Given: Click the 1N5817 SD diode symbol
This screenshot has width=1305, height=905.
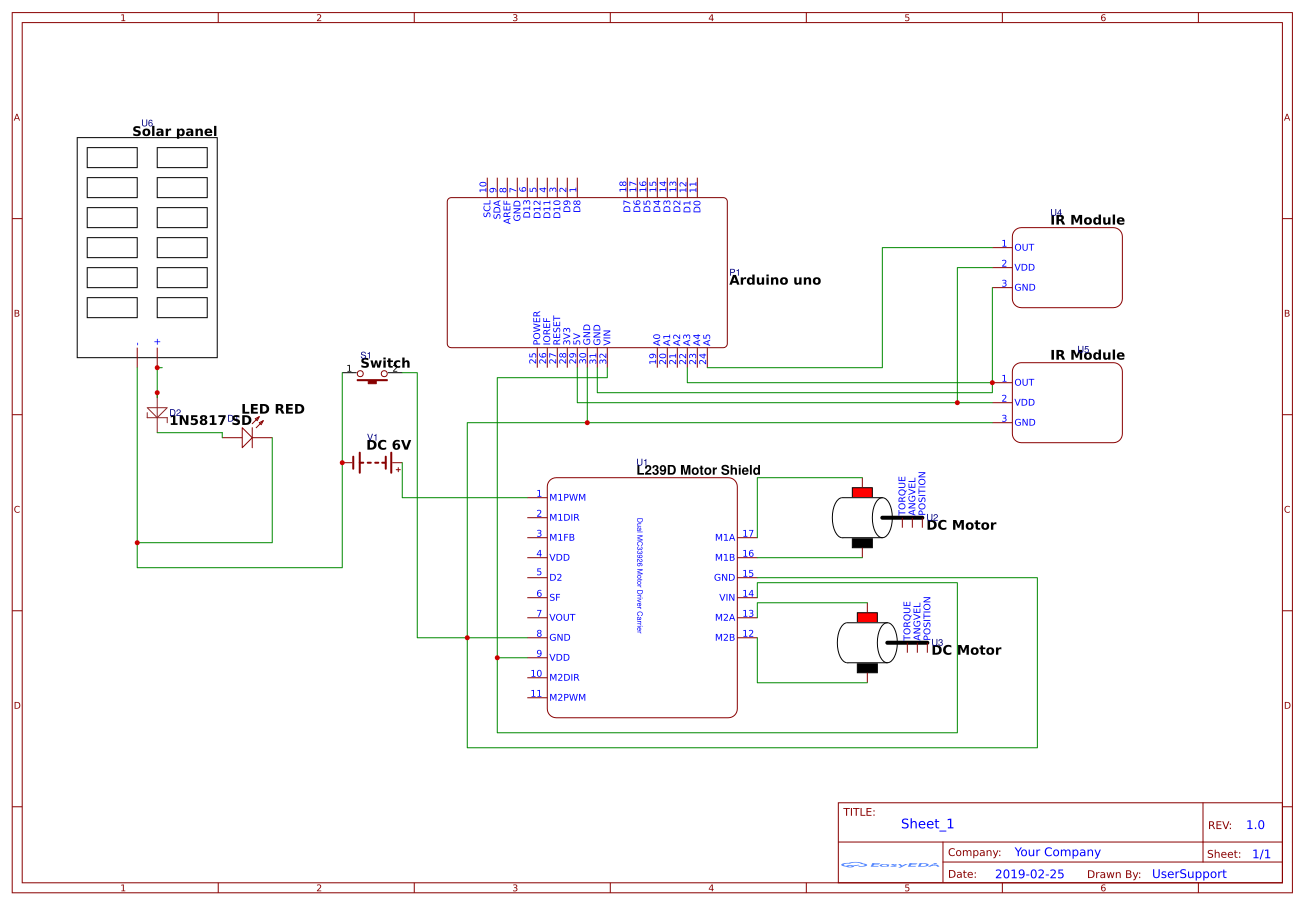Looking at the screenshot, I should tap(157, 413).
